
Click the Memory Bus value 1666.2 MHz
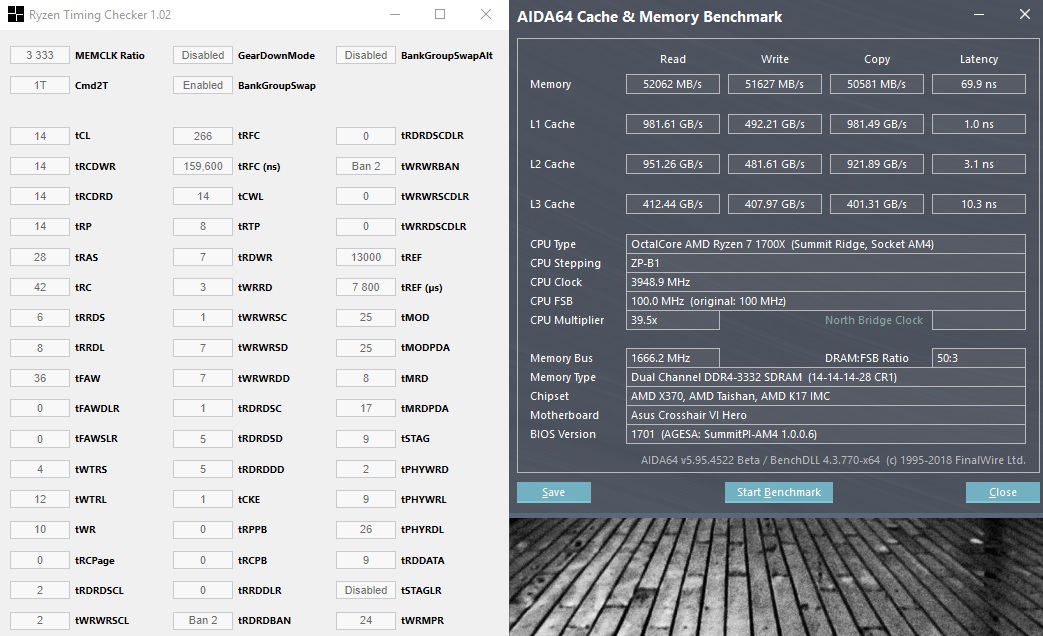pyautogui.click(x=672, y=358)
